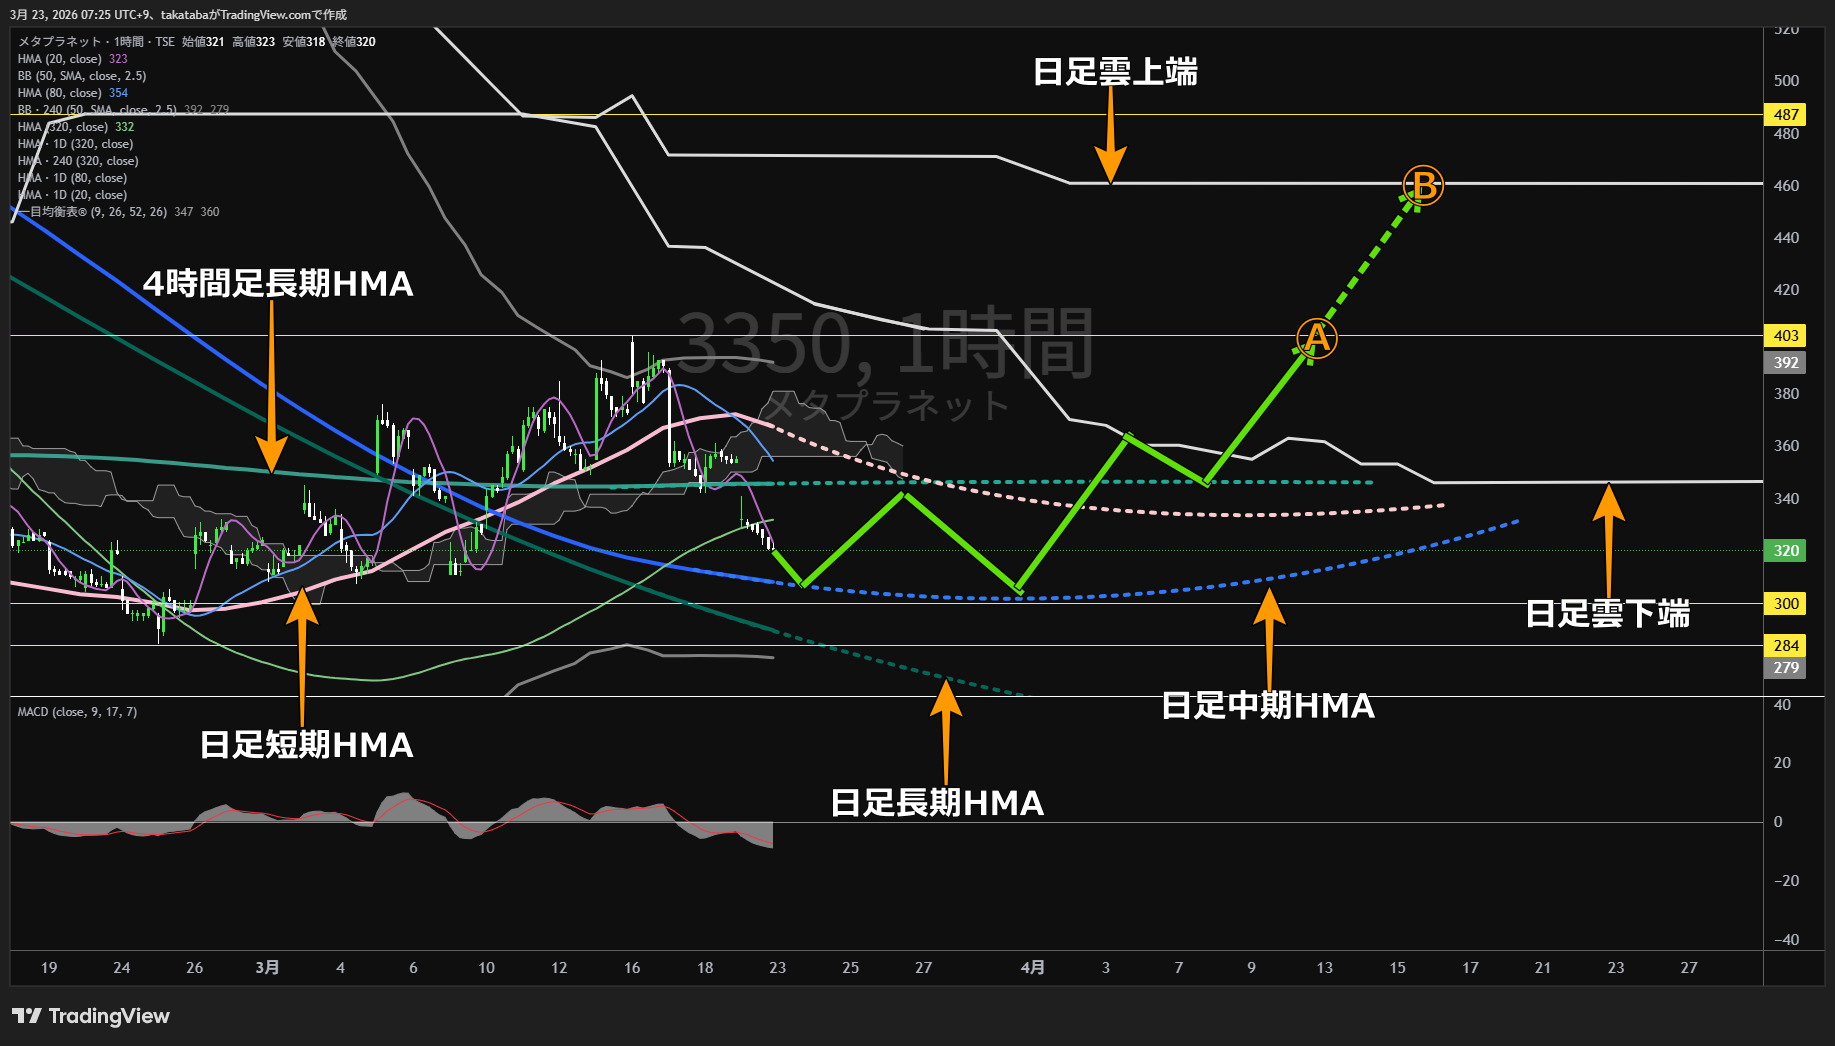Click the chart creation timestamp header text

(x=178, y=15)
